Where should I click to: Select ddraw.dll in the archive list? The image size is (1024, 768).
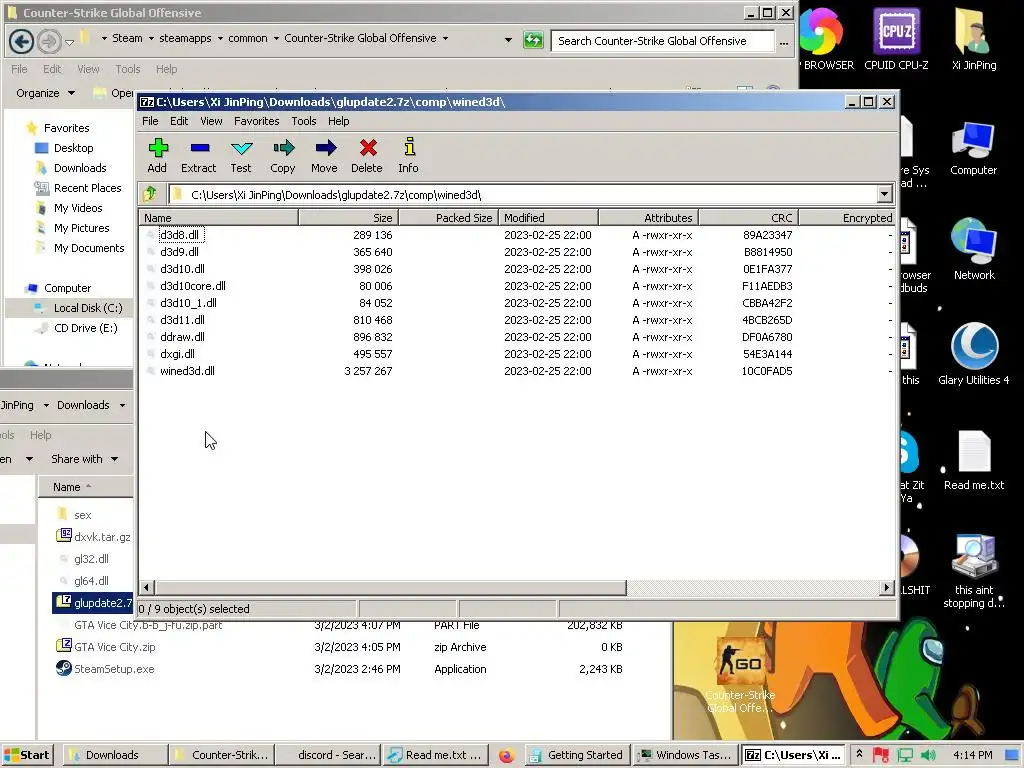[x=182, y=337]
